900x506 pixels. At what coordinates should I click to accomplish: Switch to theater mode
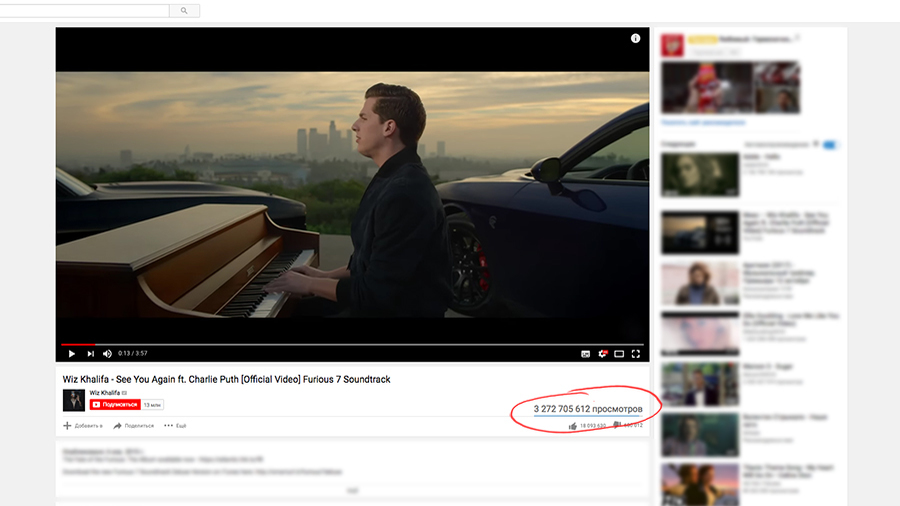tap(619, 354)
